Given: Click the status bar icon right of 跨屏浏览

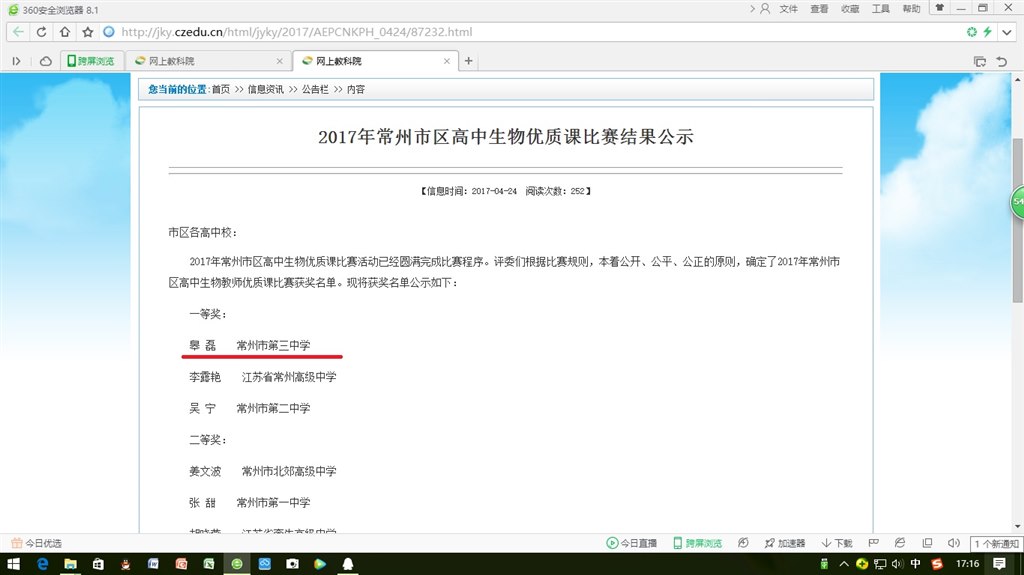Looking at the screenshot, I should tap(743, 543).
